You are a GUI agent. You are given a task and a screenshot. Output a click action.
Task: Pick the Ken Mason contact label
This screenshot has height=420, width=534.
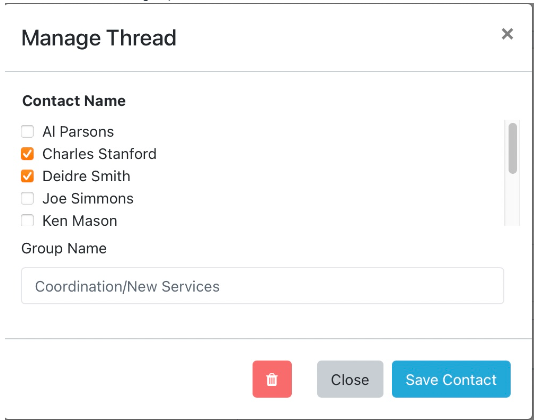point(80,221)
